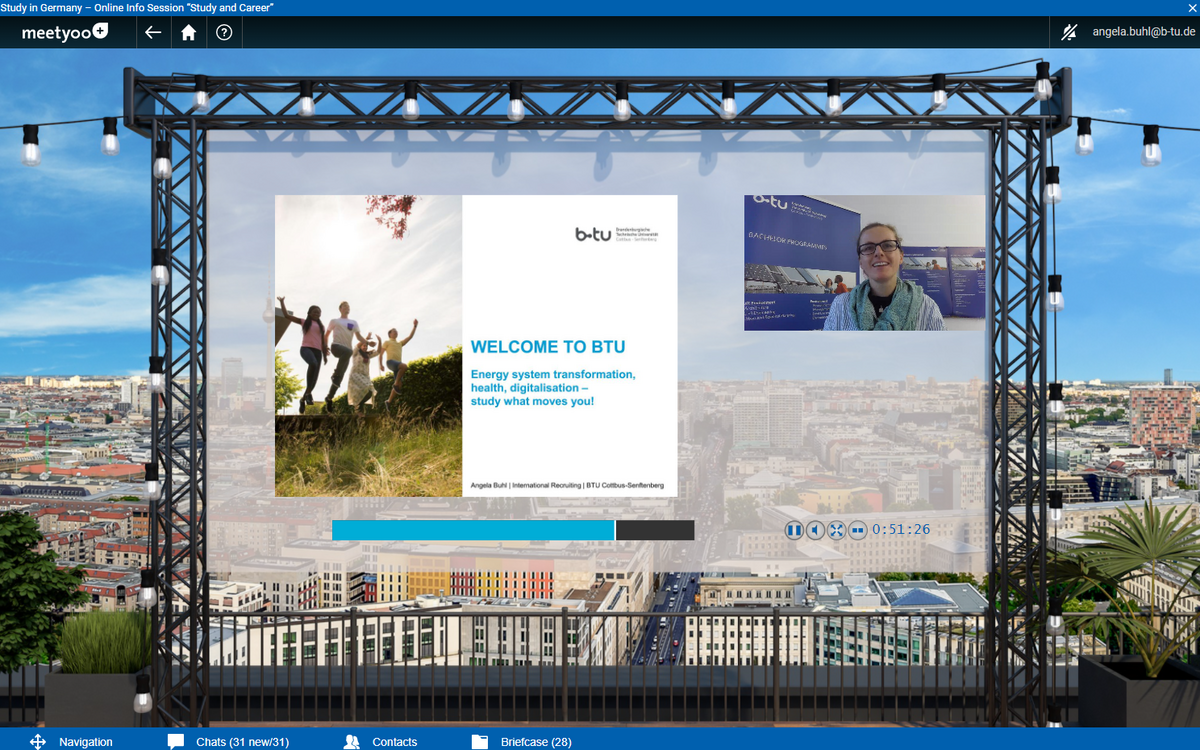Screen dimensions: 1200x750
Task: Go back using the arrow icon
Action: (152, 32)
